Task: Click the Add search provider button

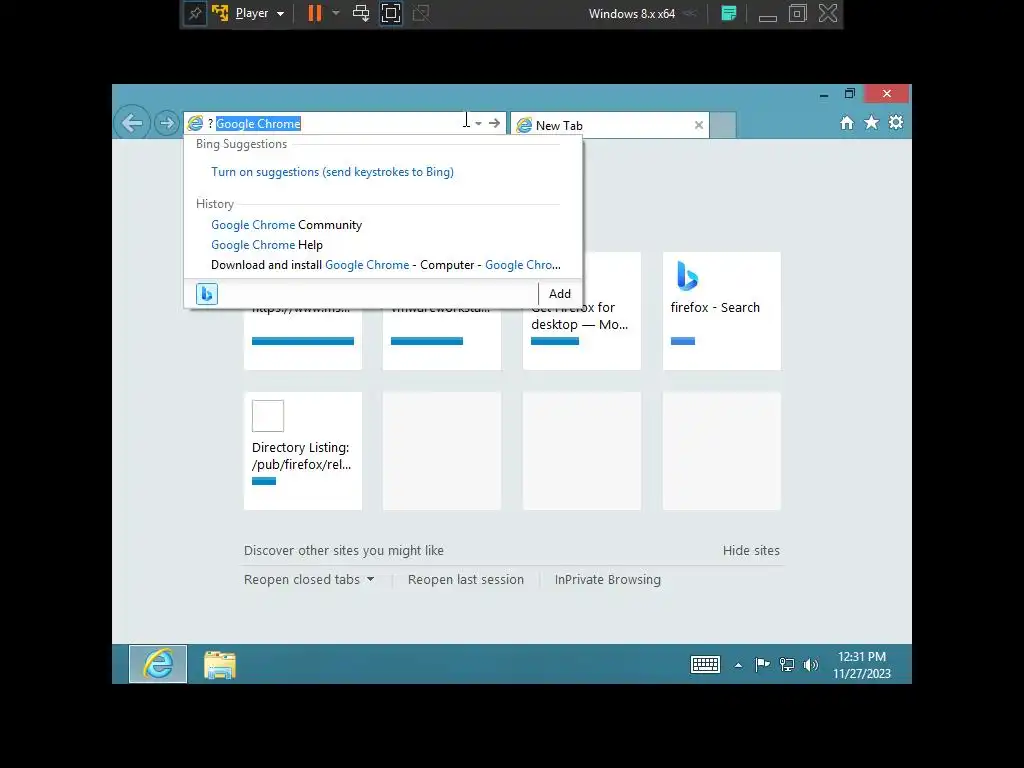Action: (x=560, y=294)
